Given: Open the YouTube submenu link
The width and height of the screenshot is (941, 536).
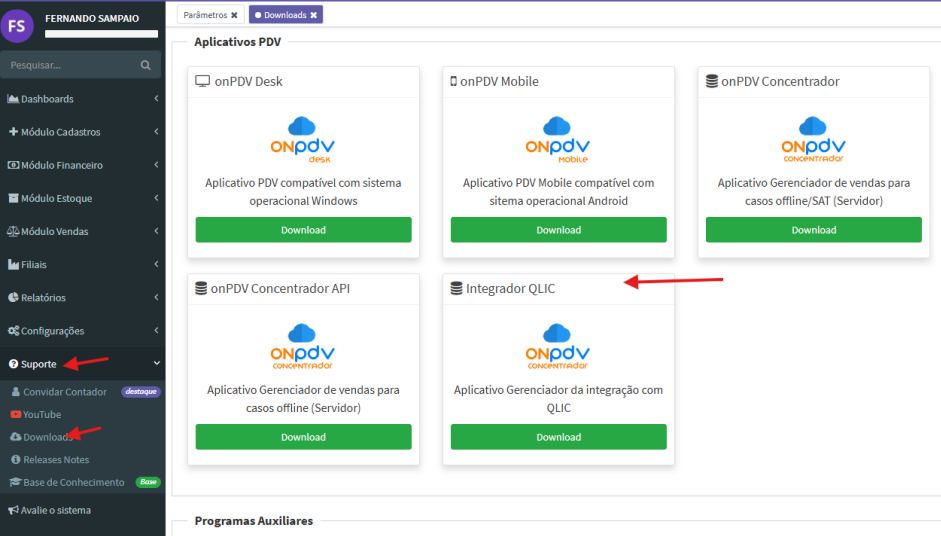Looking at the screenshot, I should coord(42,415).
